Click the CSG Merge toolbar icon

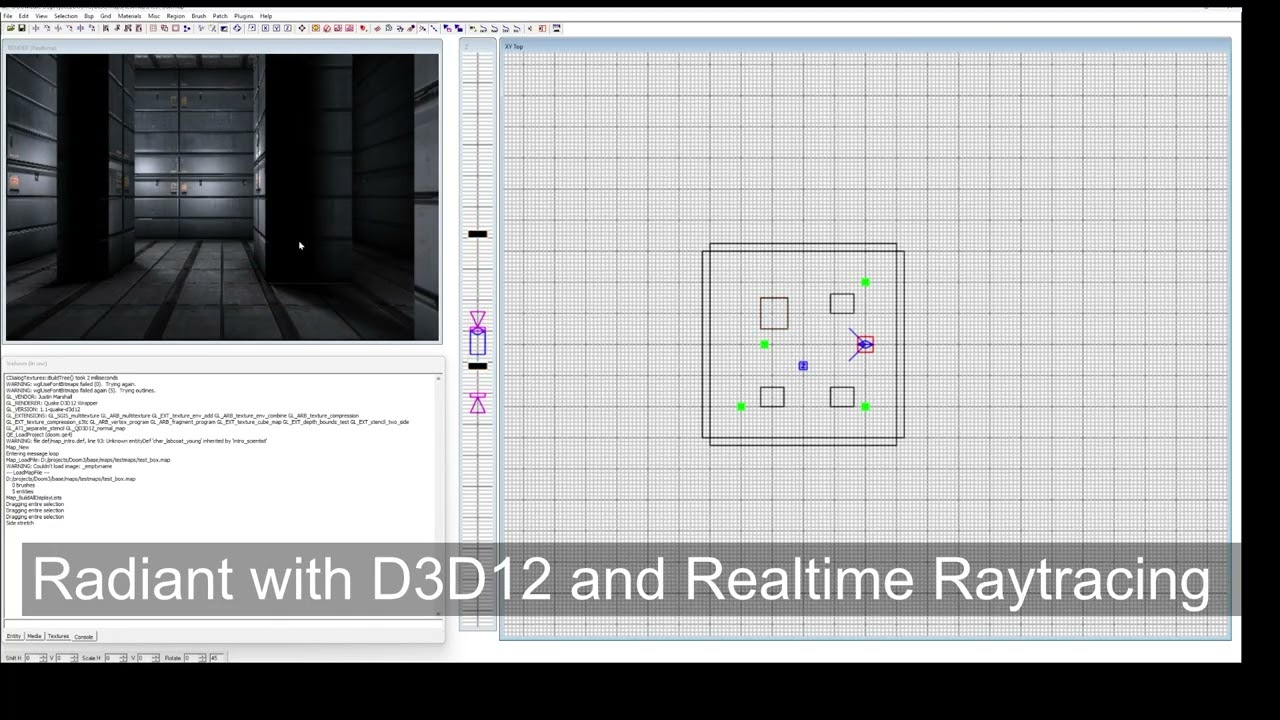click(x=164, y=28)
